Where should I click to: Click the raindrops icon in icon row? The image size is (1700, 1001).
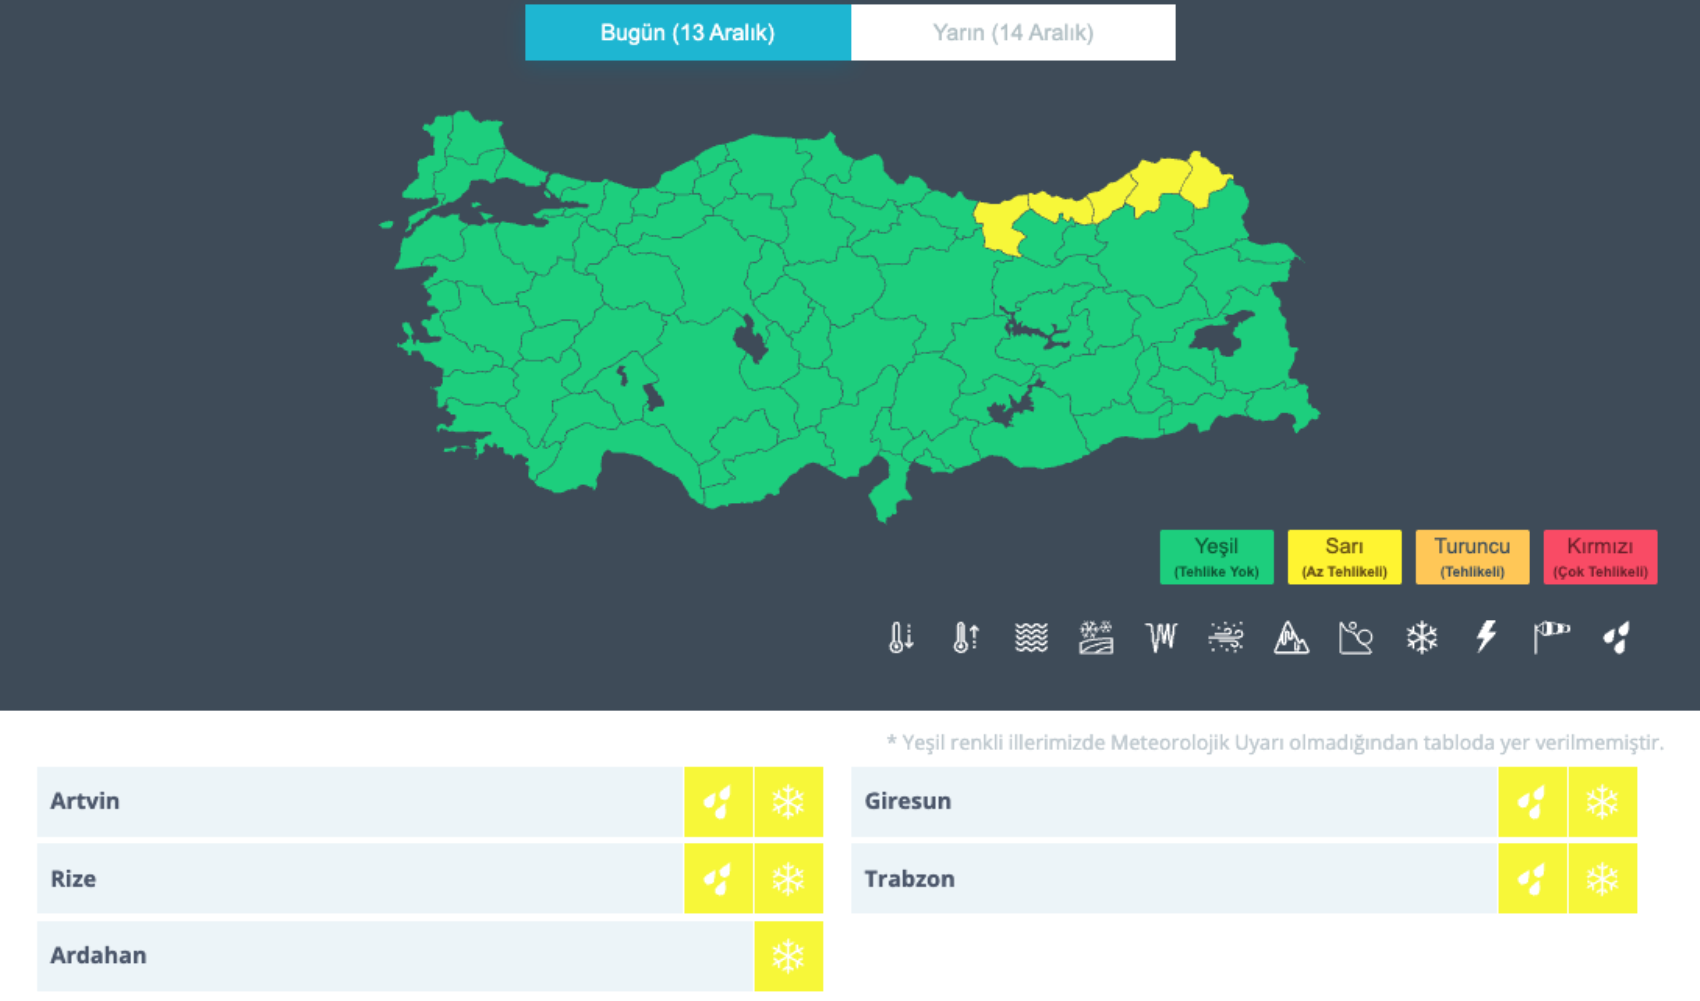coord(1616,637)
